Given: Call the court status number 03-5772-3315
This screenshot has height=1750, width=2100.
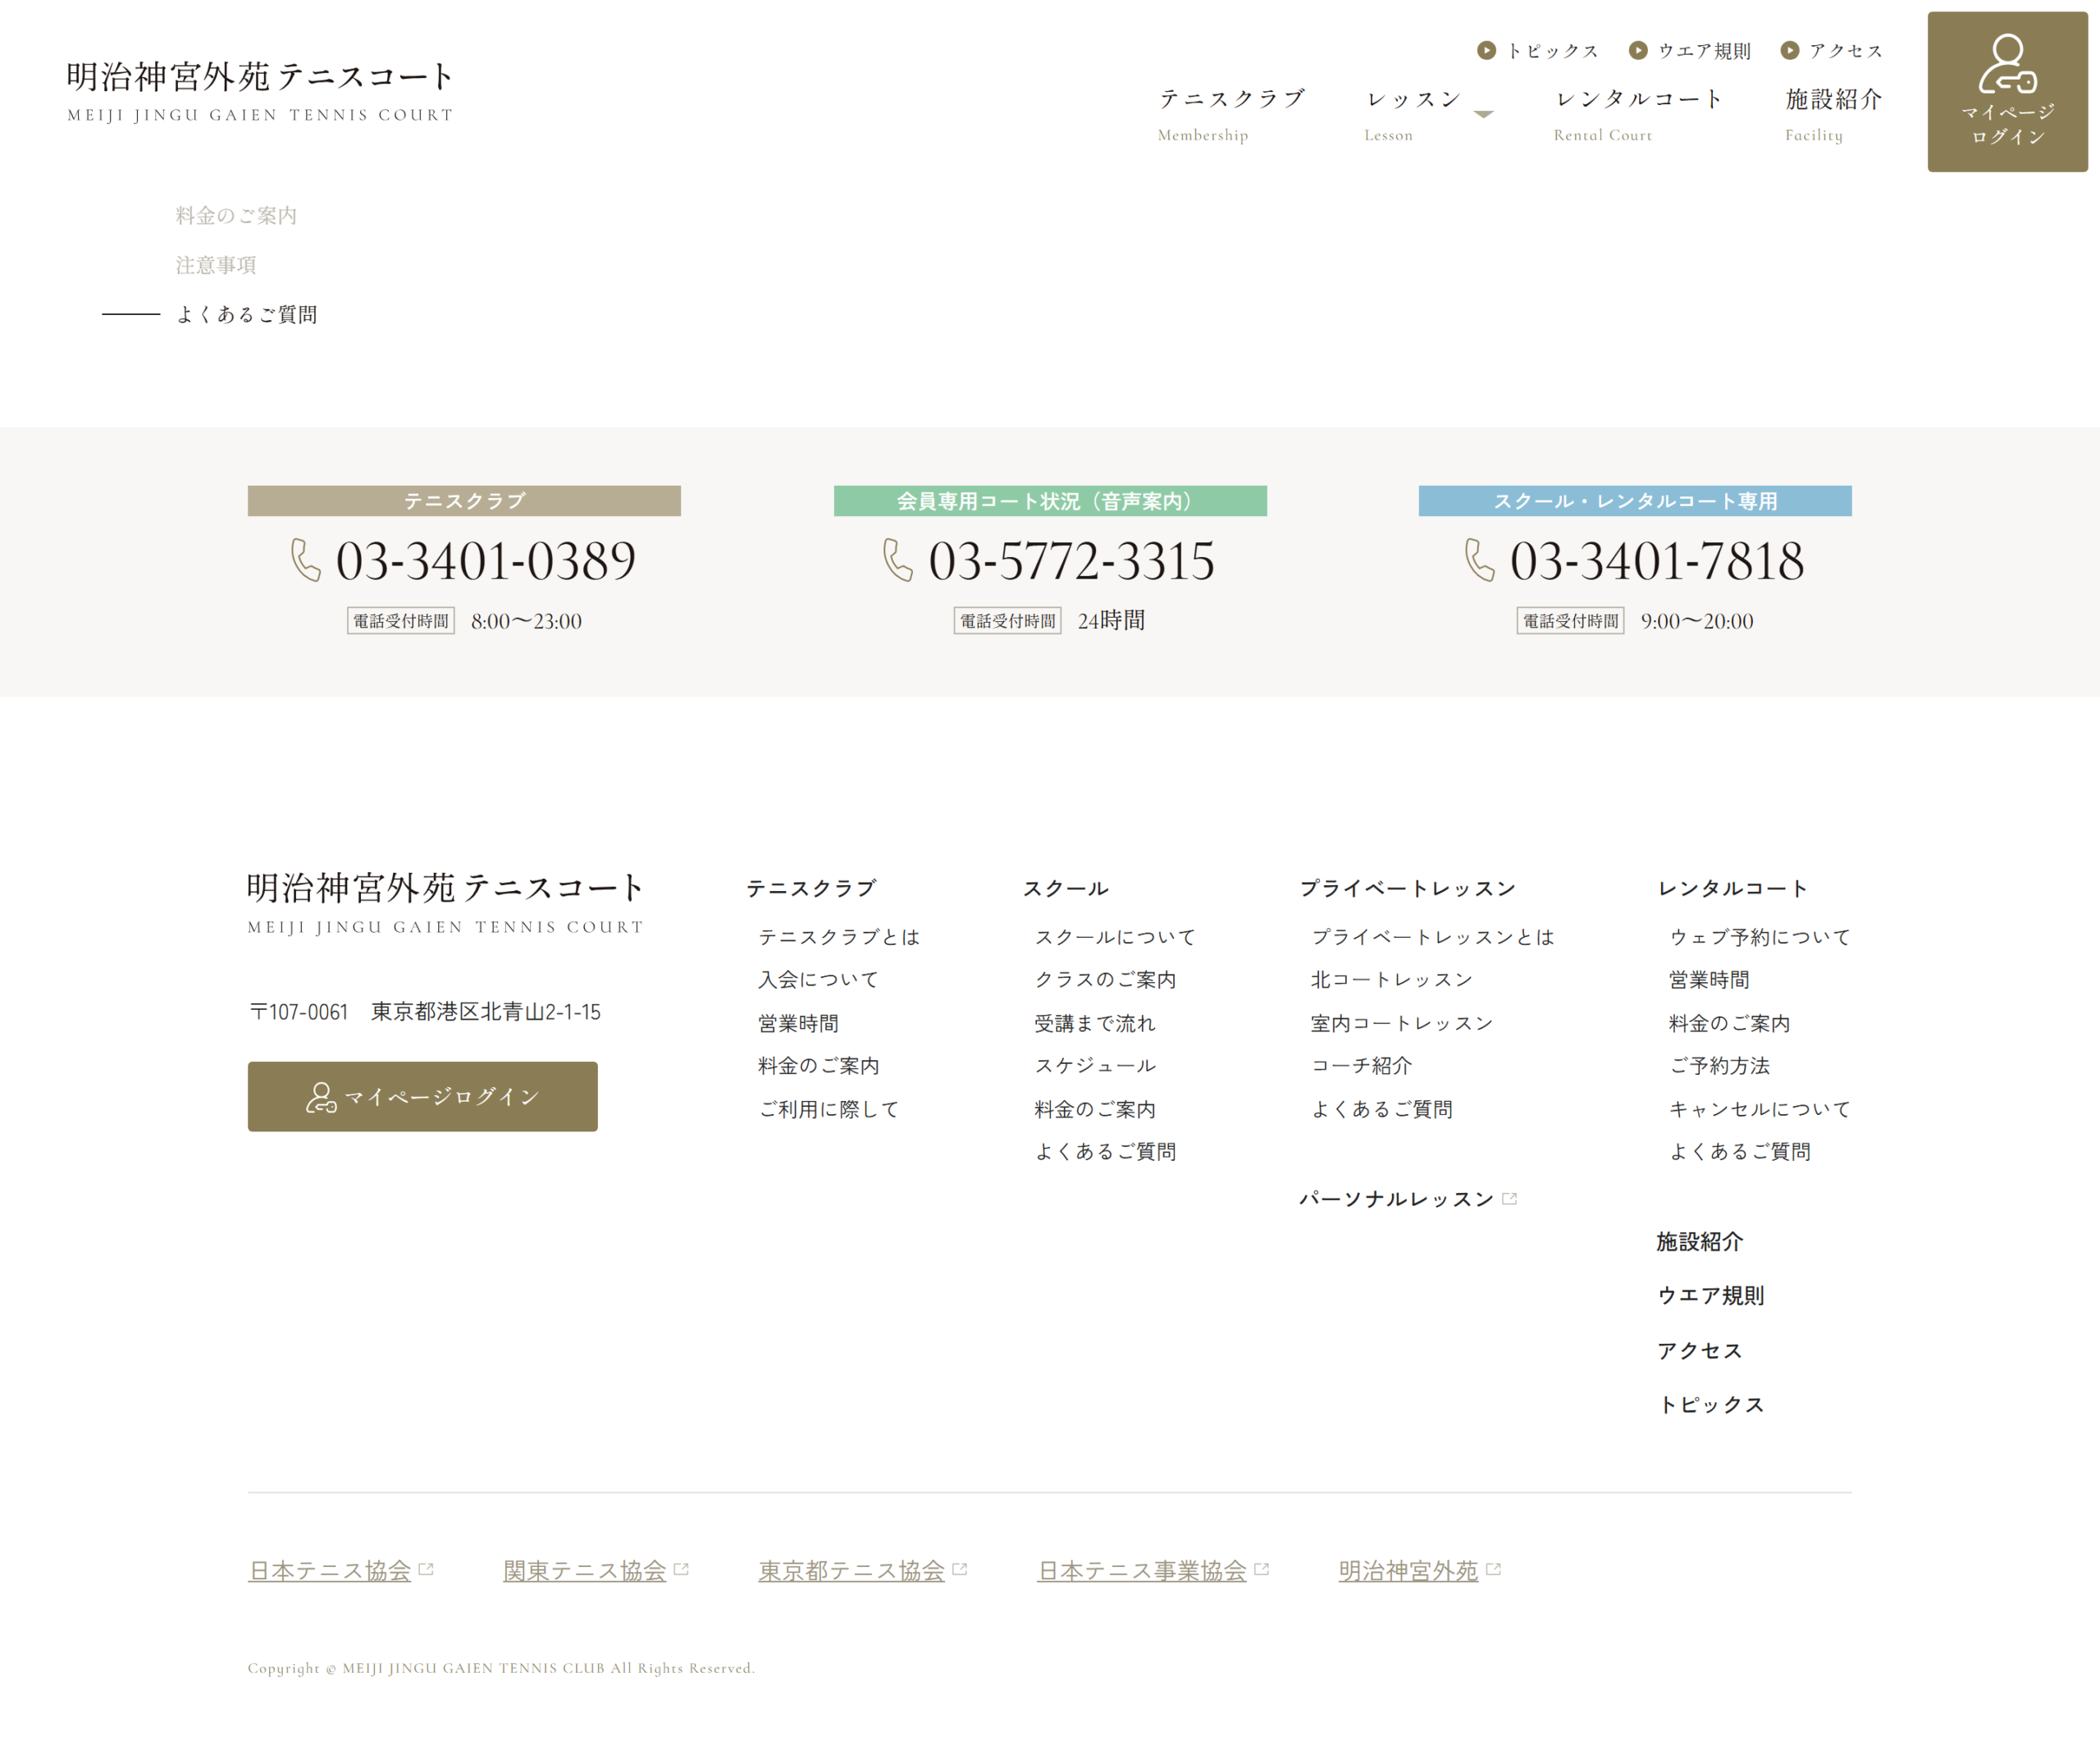Looking at the screenshot, I should (1071, 560).
